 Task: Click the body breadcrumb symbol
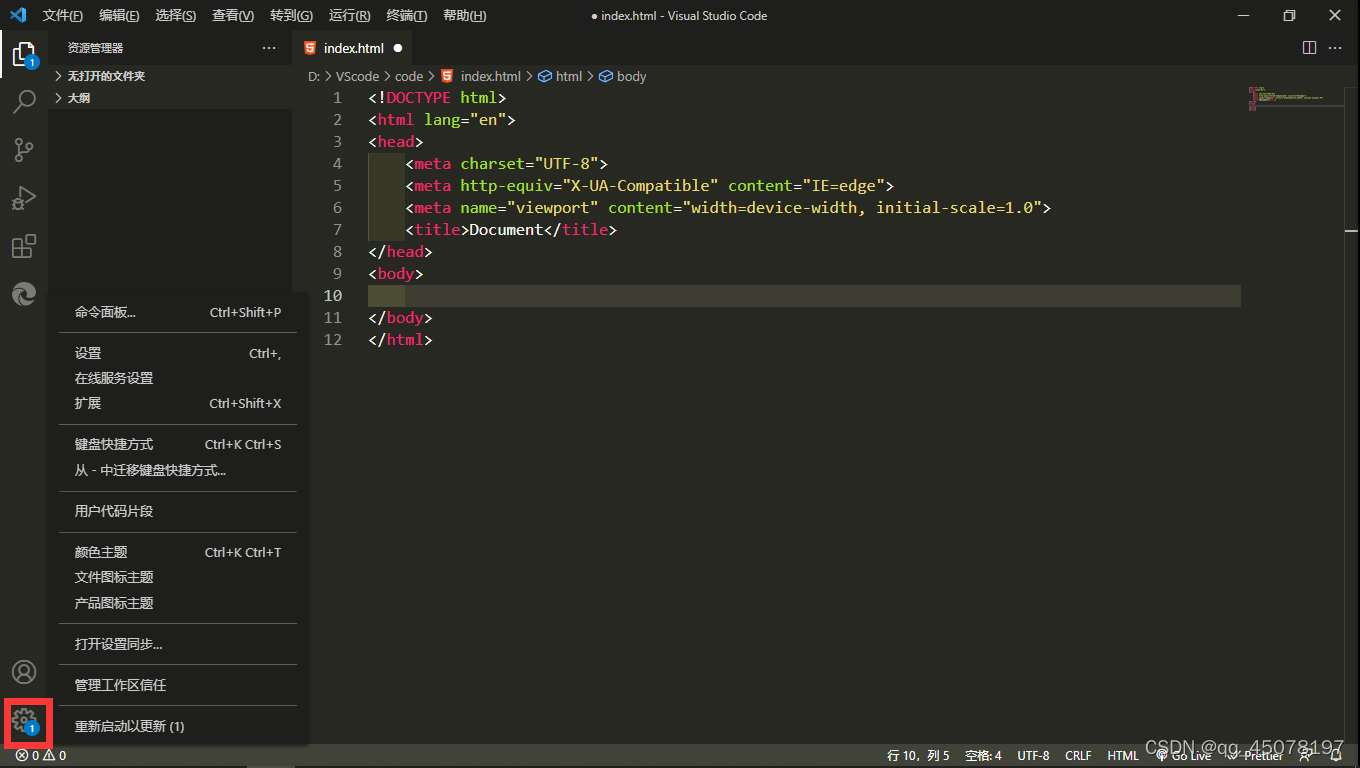coord(622,76)
